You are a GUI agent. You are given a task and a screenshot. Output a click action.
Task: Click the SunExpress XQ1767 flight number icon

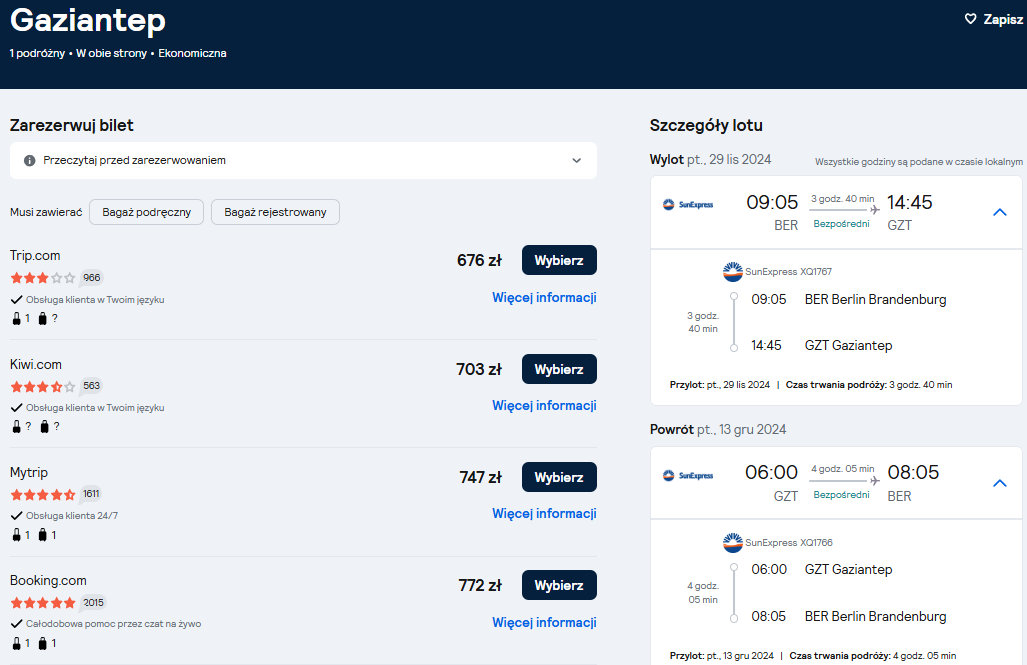click(x=732, y=271)
